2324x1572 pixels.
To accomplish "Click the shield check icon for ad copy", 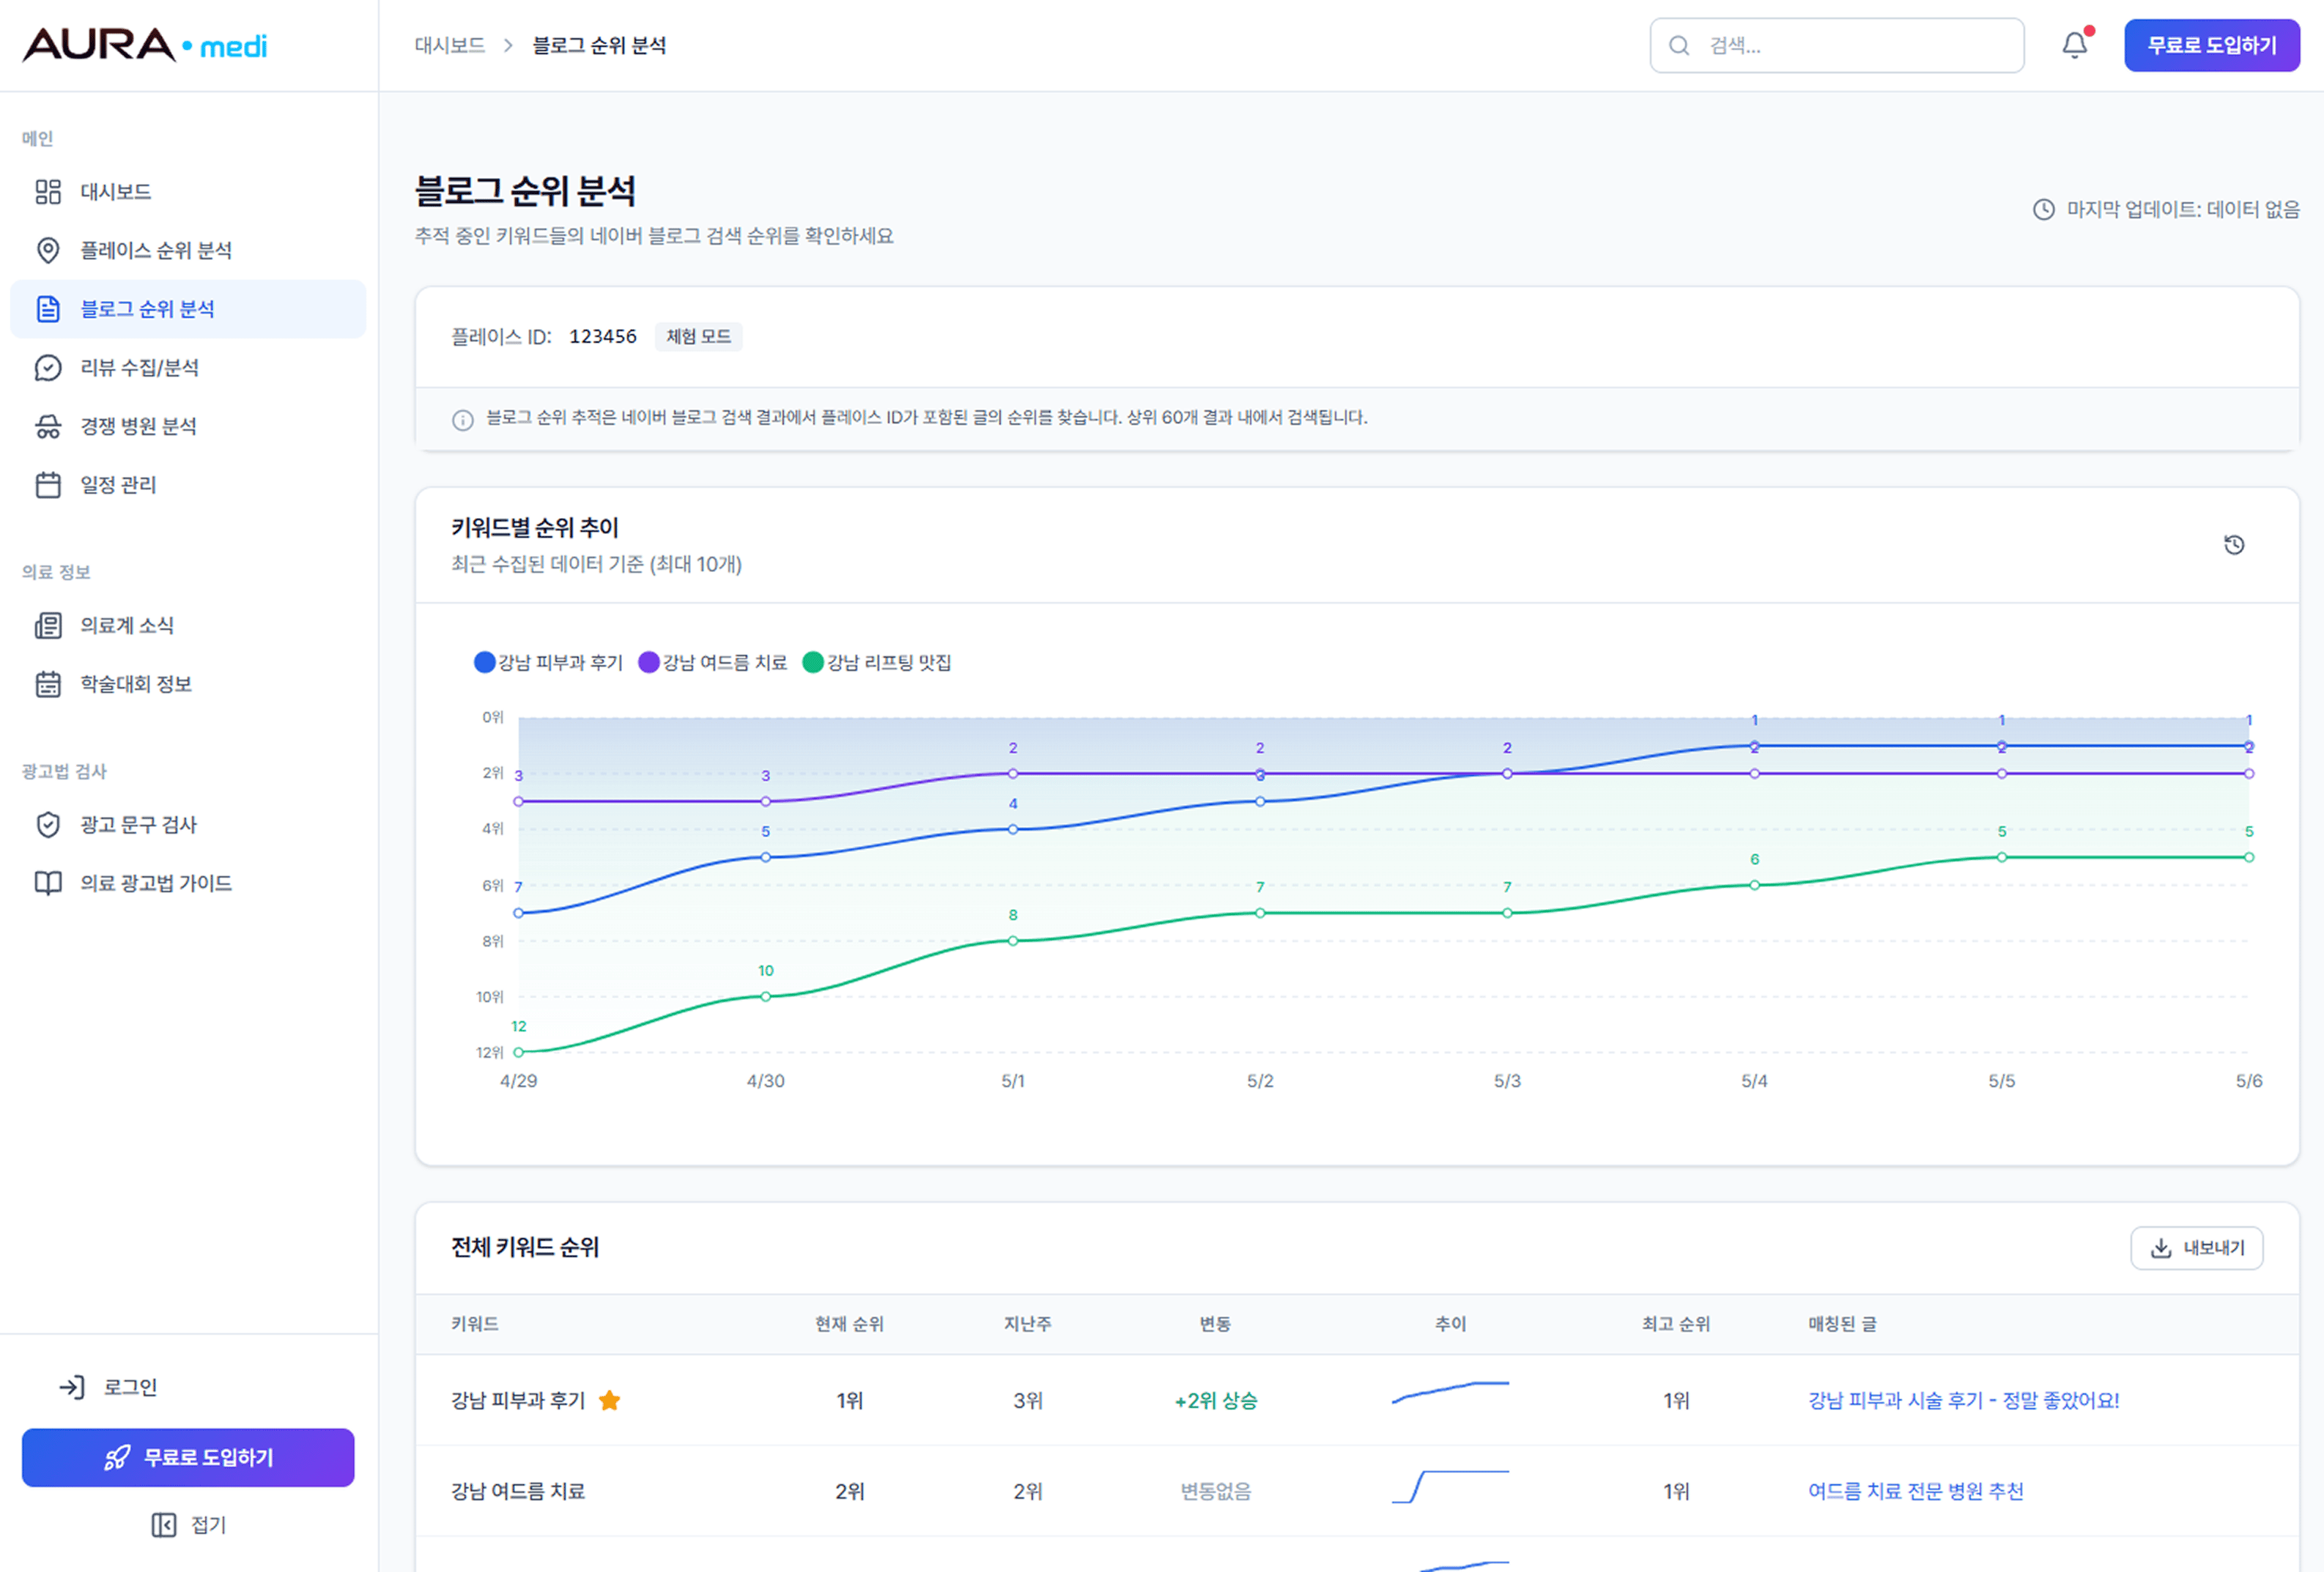I will [48, 824].
